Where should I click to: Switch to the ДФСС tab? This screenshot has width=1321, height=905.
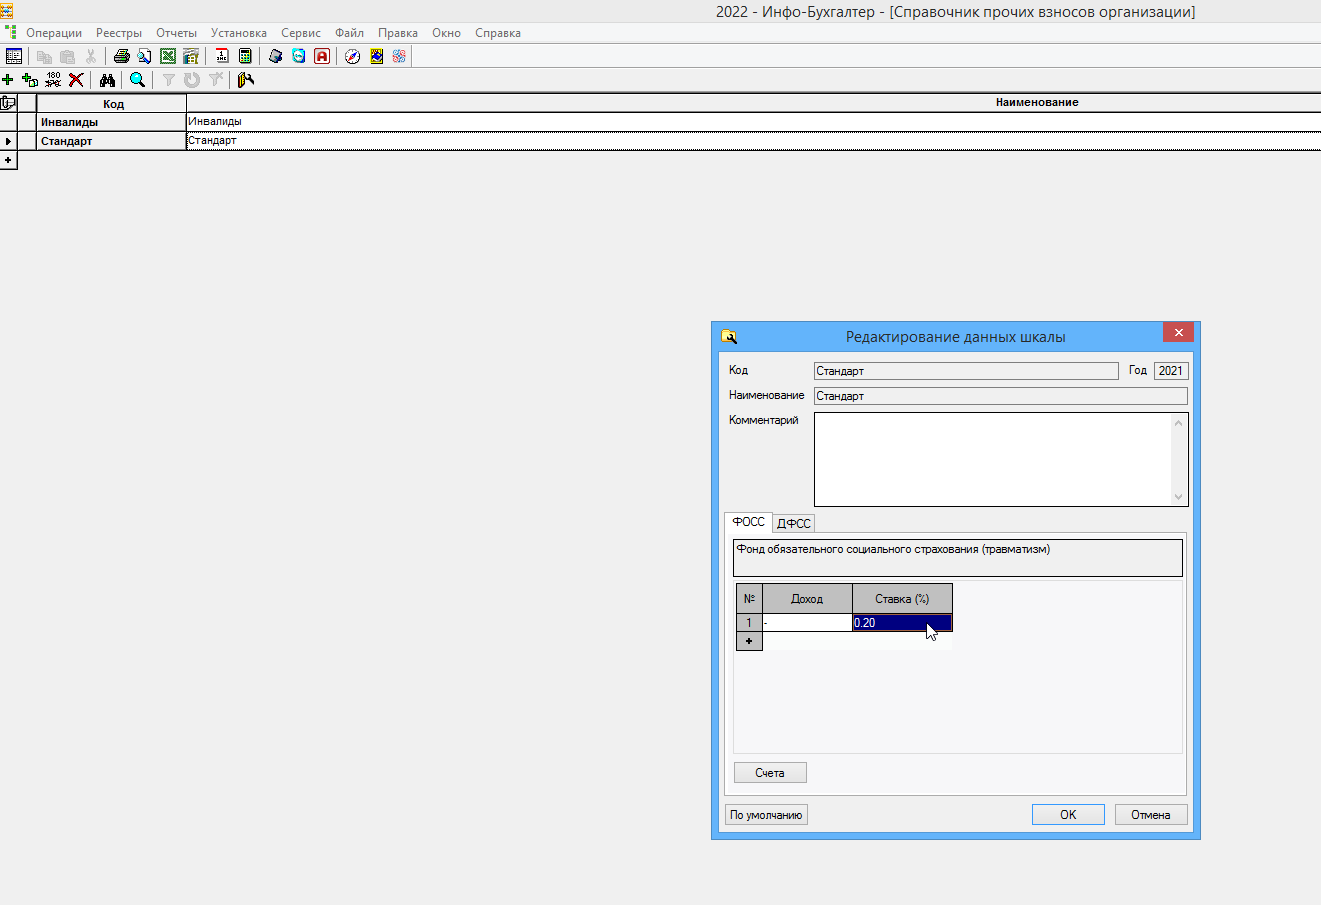pyautogui.click(x=794, y=523)
